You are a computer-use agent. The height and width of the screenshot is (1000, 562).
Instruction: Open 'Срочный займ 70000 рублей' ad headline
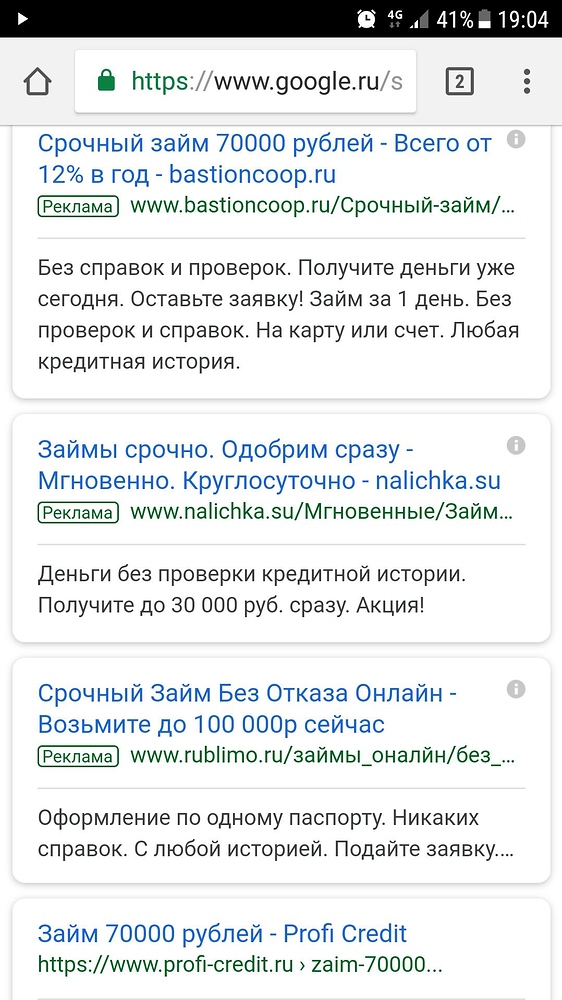tap(265, 159)
